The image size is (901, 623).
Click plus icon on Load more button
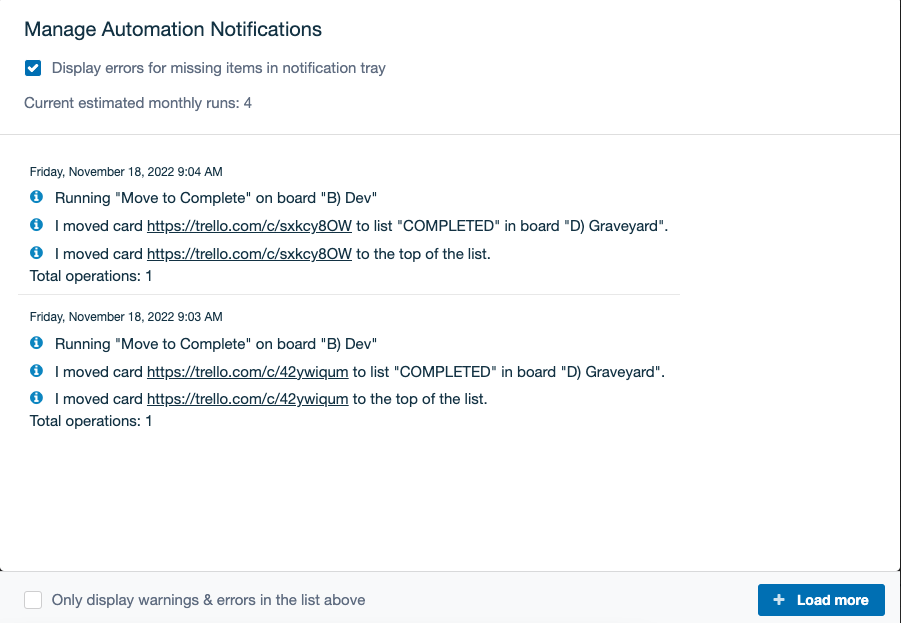779,600
